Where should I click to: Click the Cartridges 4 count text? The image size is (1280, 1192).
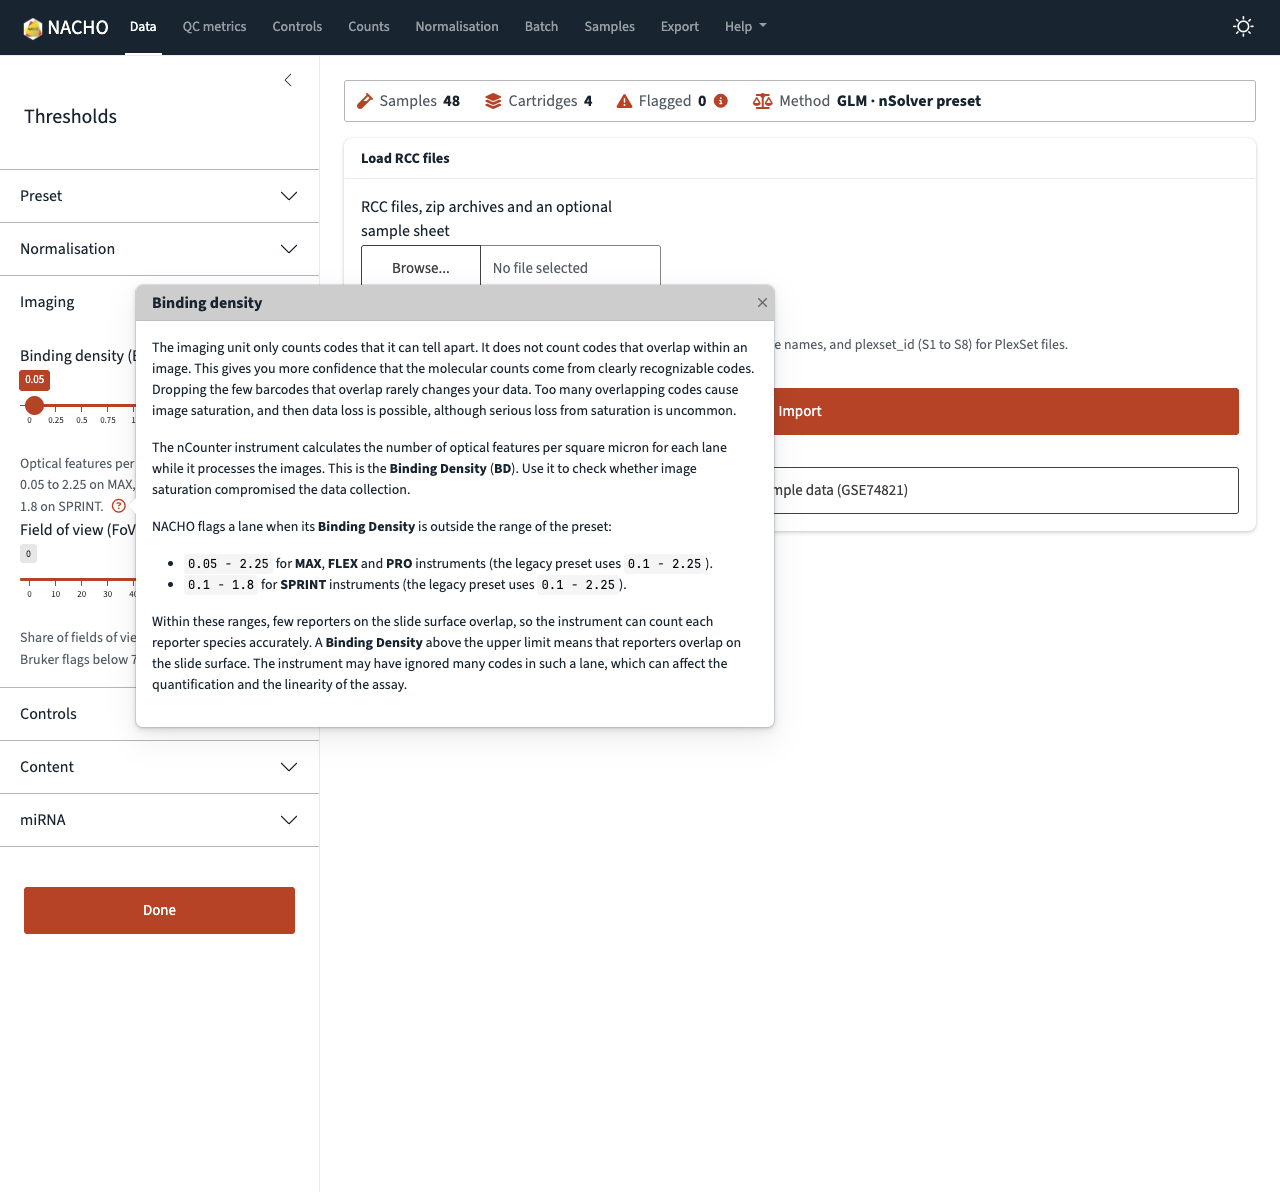pos(550,101)
